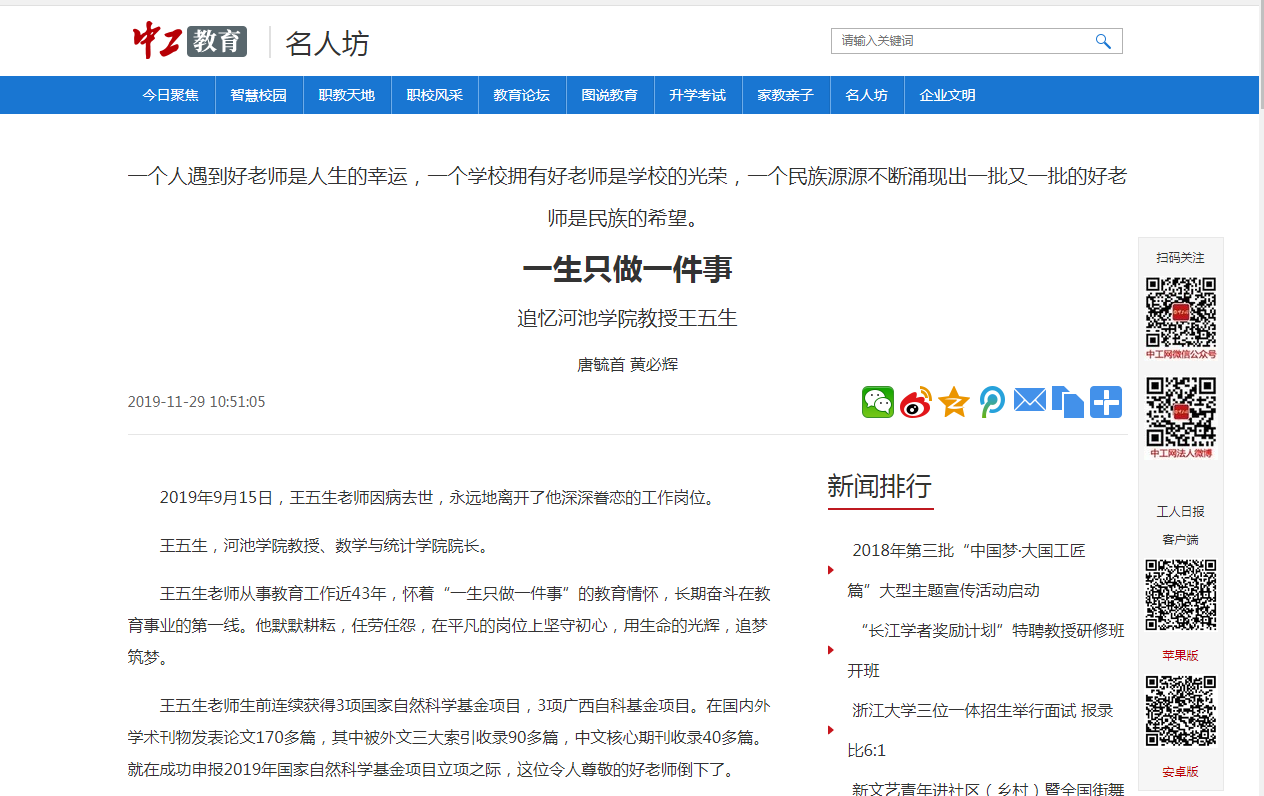Open the 企业文明 menu item
This screenshot has width=1264, height=796.
947,95
